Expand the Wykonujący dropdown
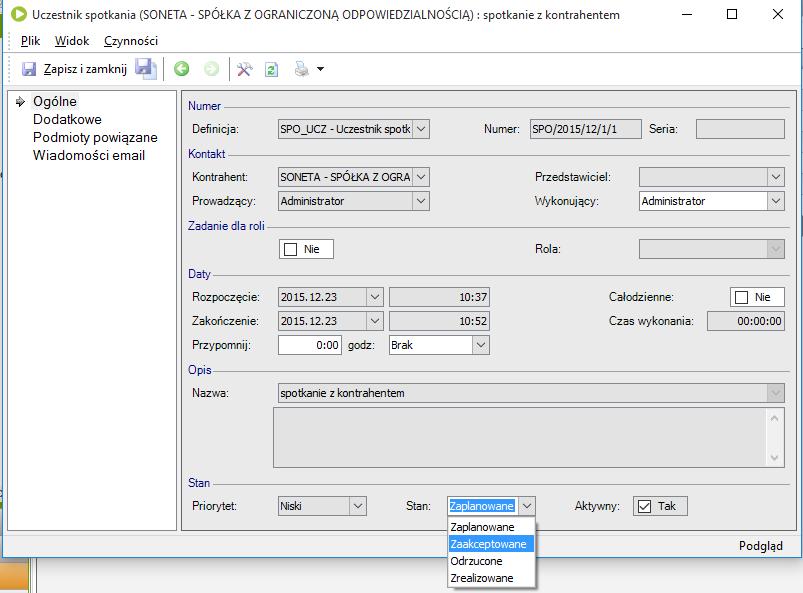This screenshot has height=593, width=803. click(776, 201)
